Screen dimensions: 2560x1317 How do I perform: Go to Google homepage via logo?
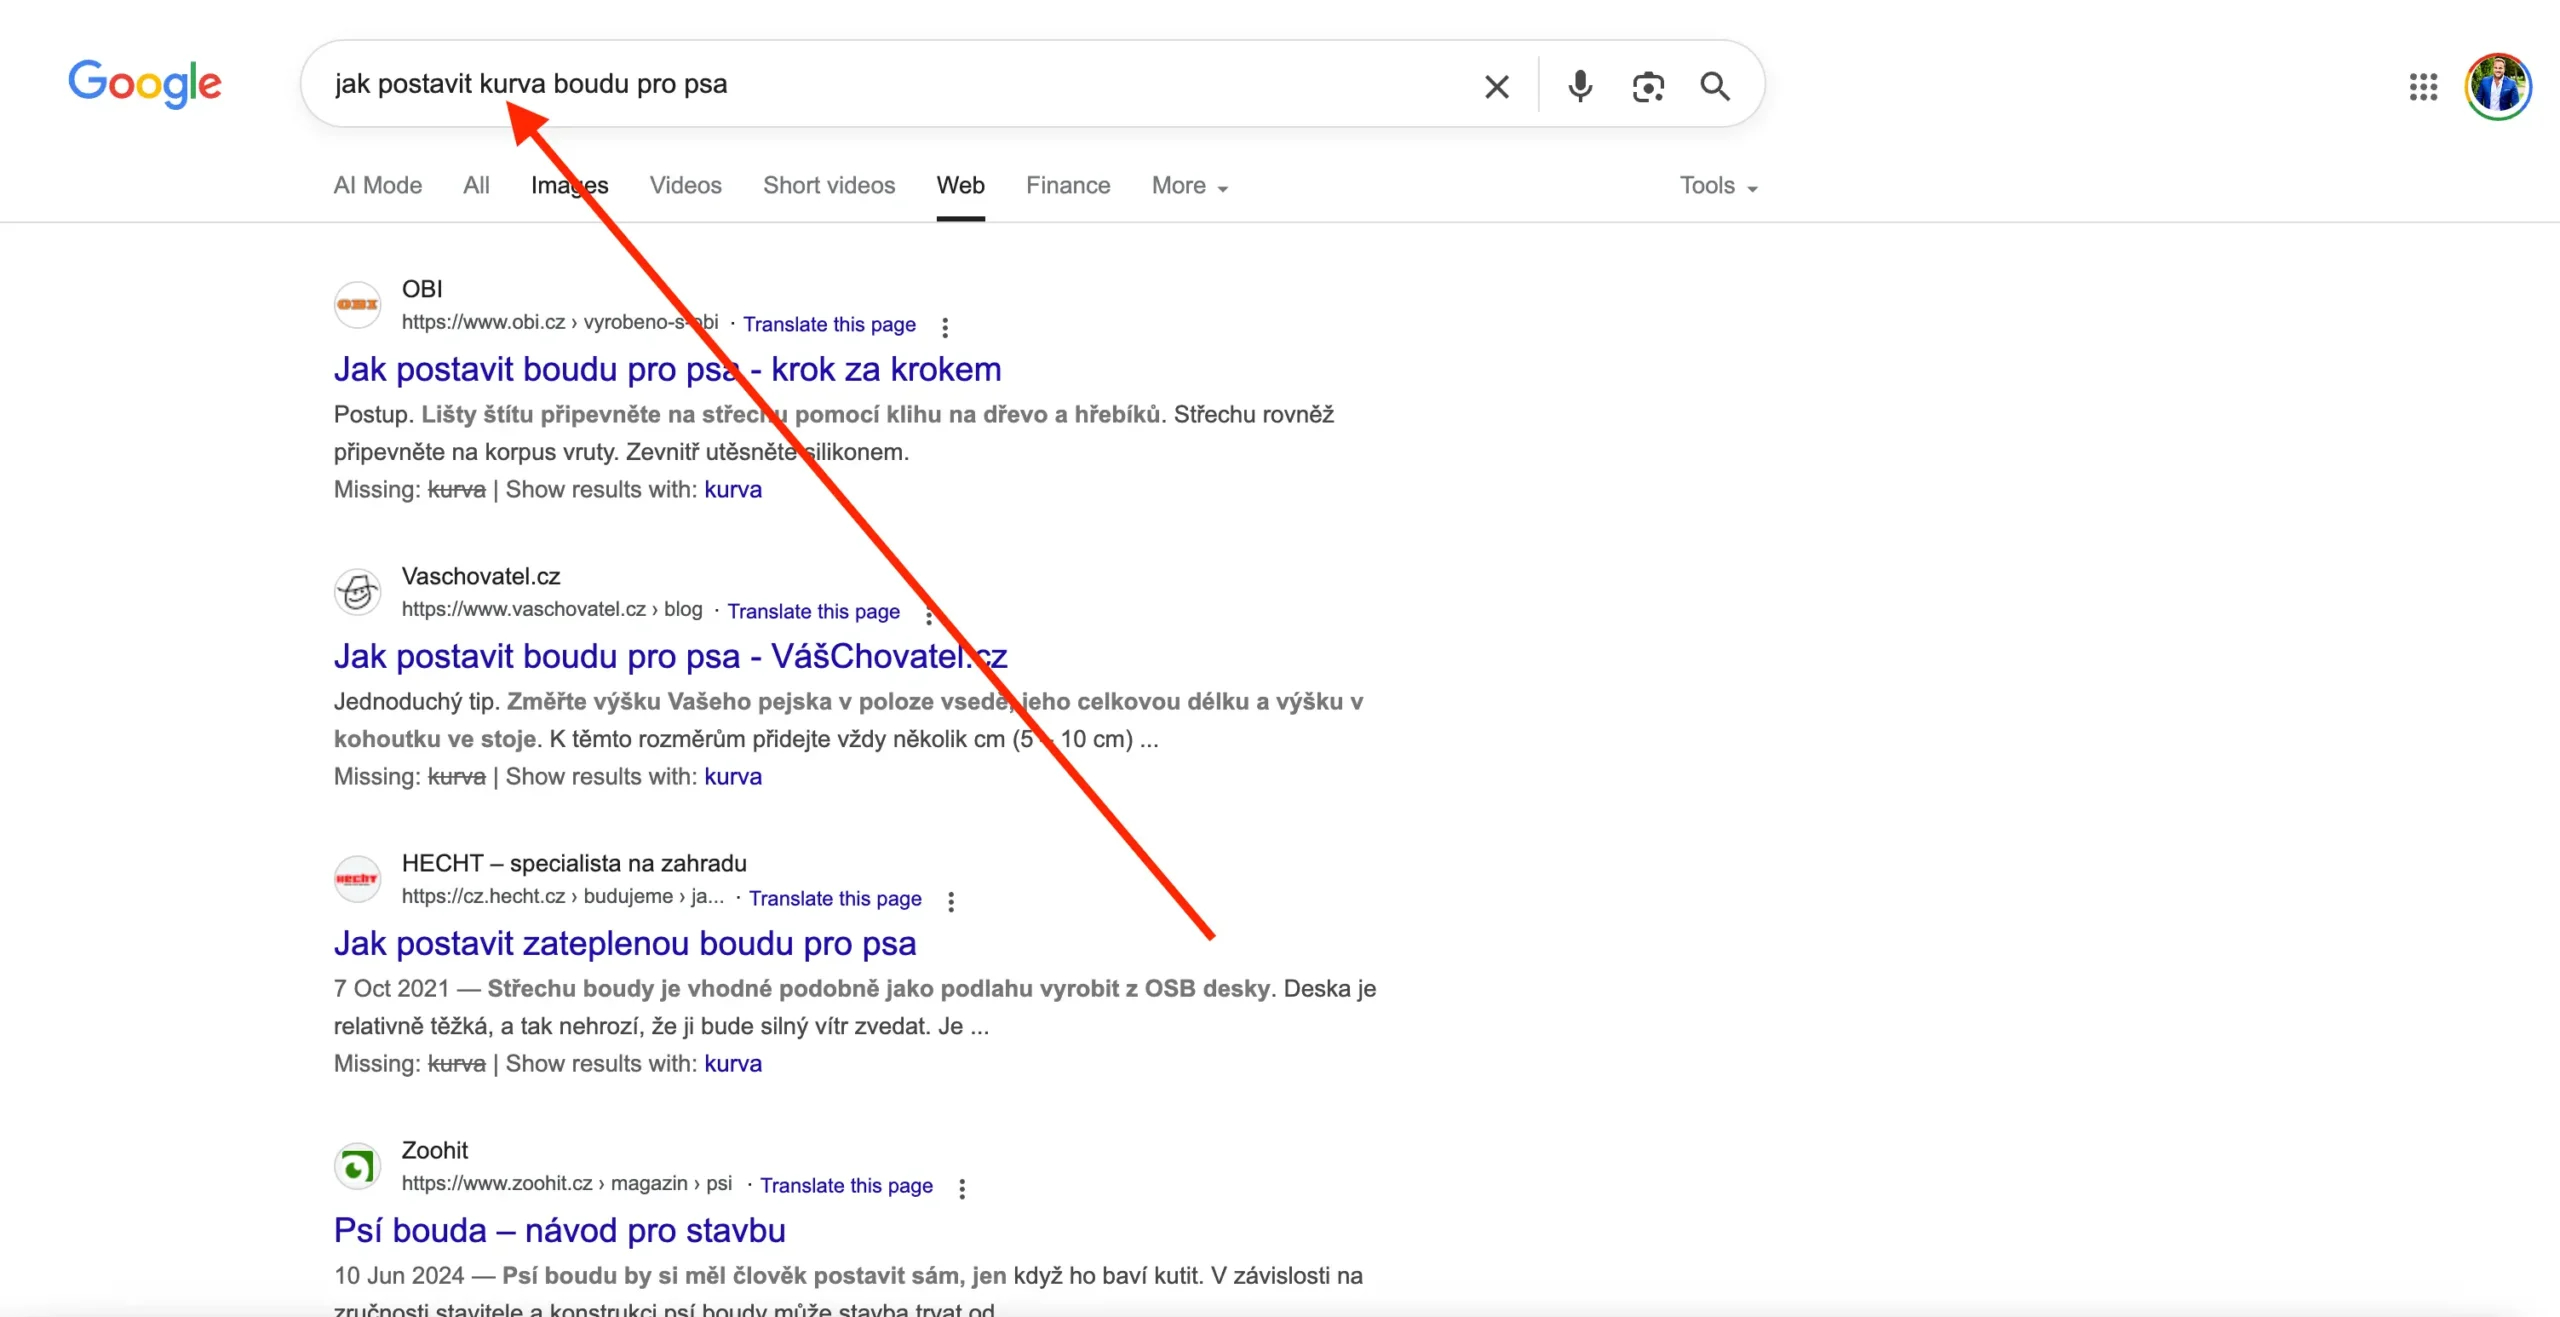click(145, 84)
